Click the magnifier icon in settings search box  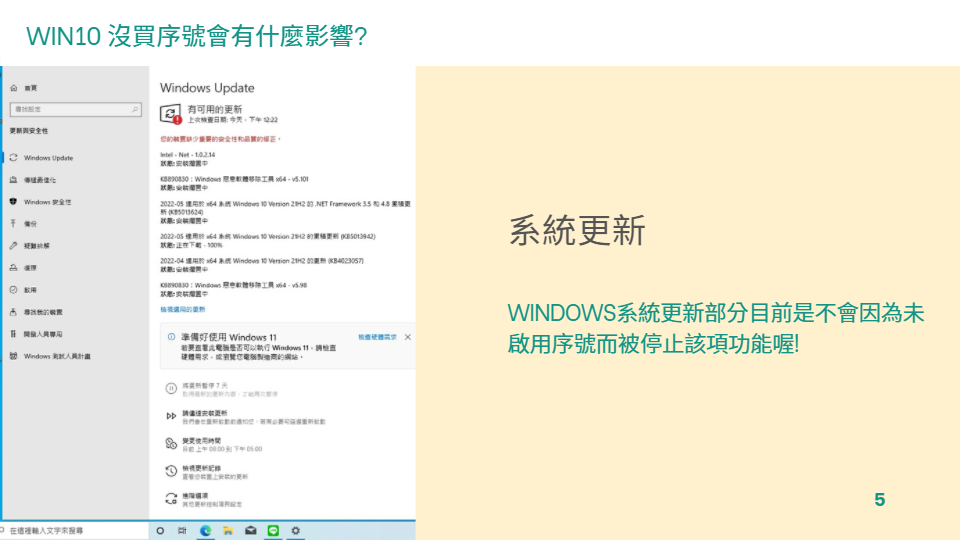(135, 109)
